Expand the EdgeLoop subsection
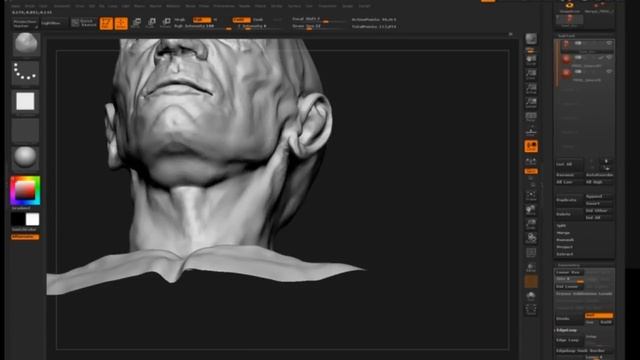Screen dimensions: 640x360 (567, 330)
